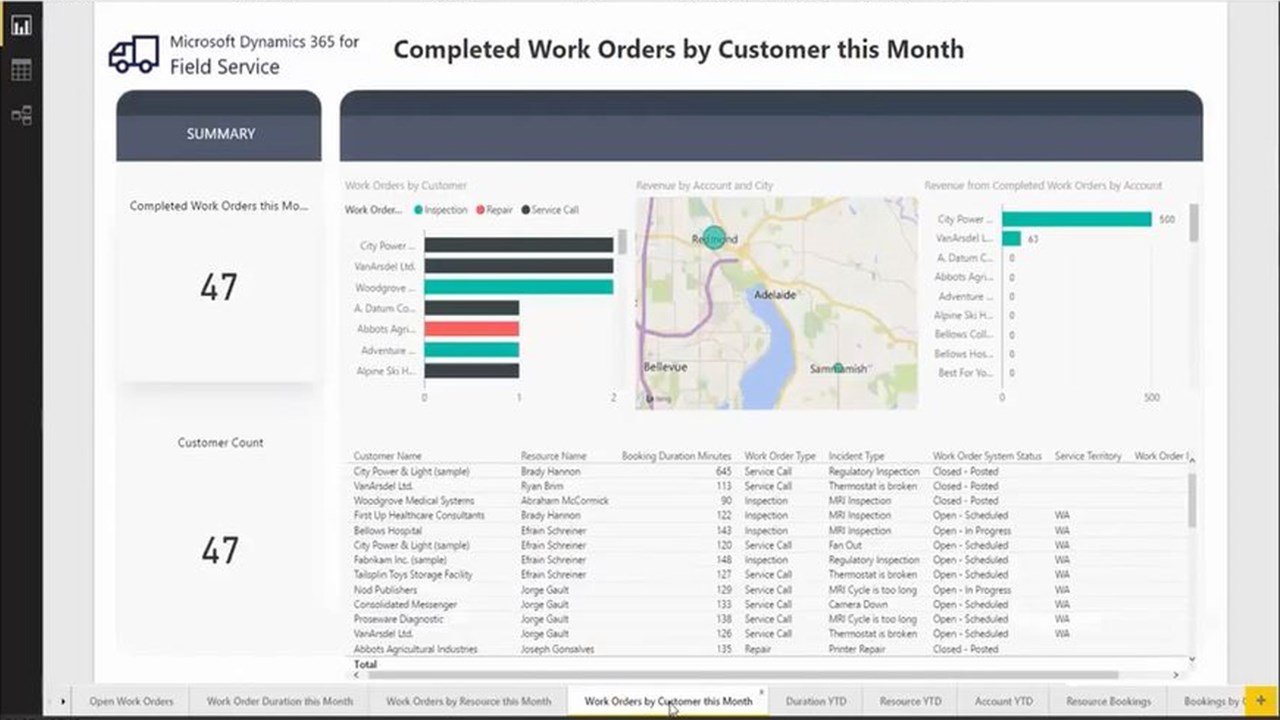The height and width of the screenshot is (720, 1280).
Task: Click the City Power bar in customer chart
Action: 518,245
